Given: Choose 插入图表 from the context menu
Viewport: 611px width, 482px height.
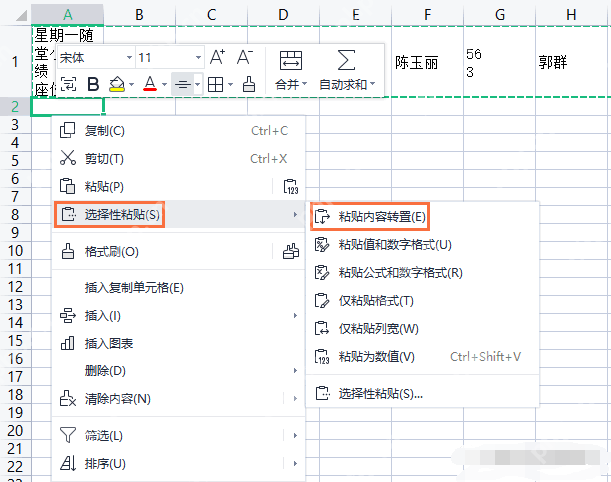Looking at the screenshot, I should point(178,343).
